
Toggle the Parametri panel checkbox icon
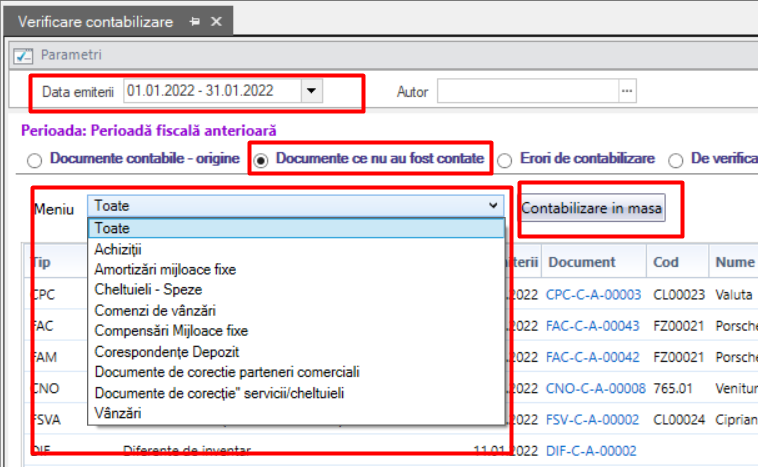click(x=23, y=56)
